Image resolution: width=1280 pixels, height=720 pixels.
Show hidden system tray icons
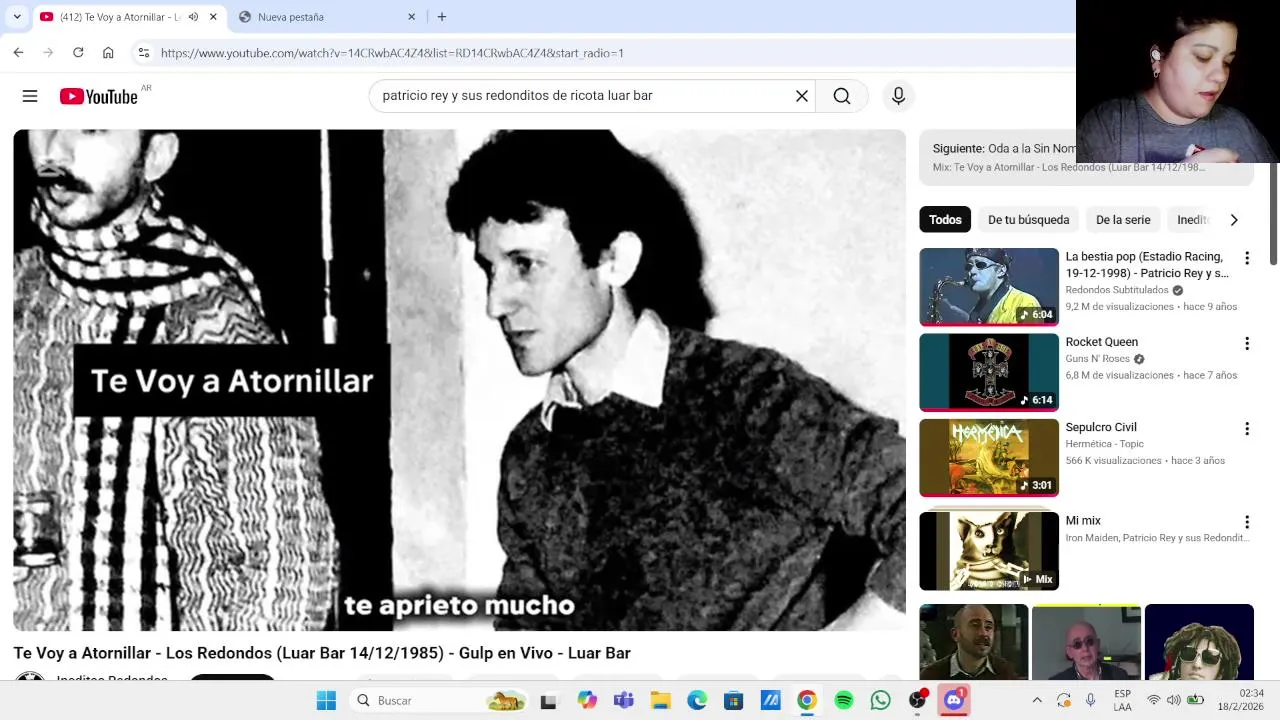(1037, 701)
